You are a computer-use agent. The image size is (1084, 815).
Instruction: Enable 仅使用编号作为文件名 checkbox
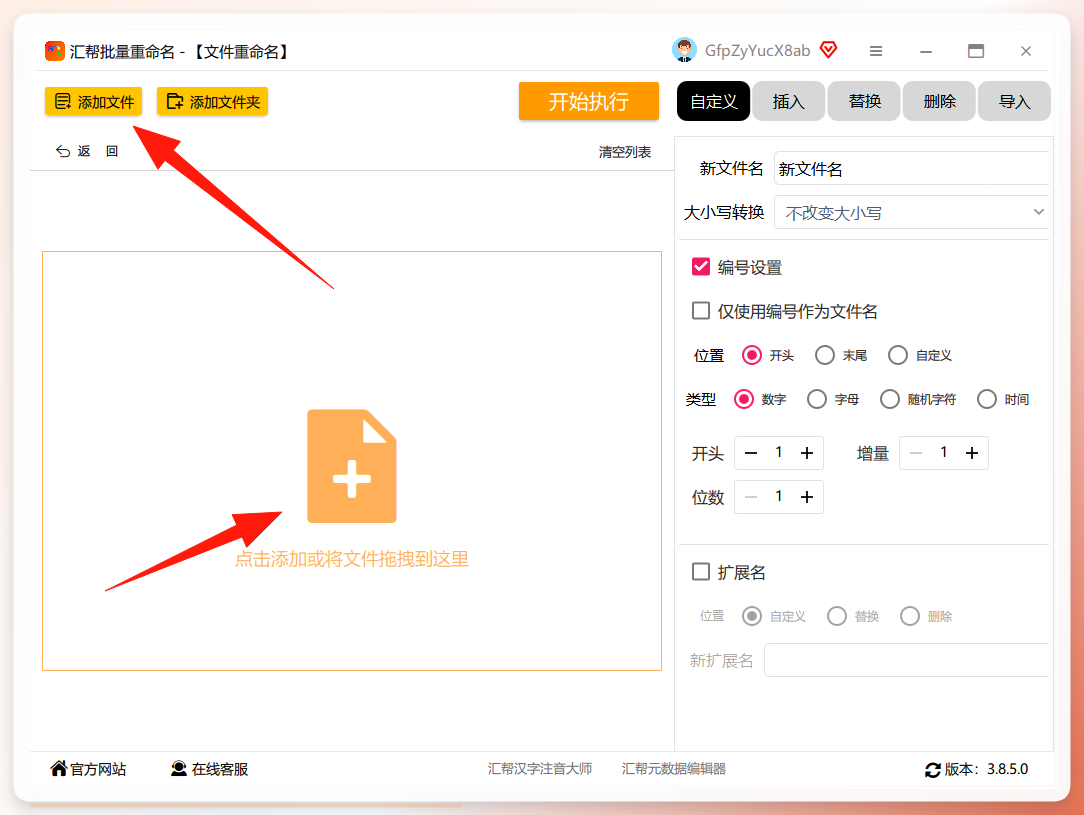(x=701, y=311)
